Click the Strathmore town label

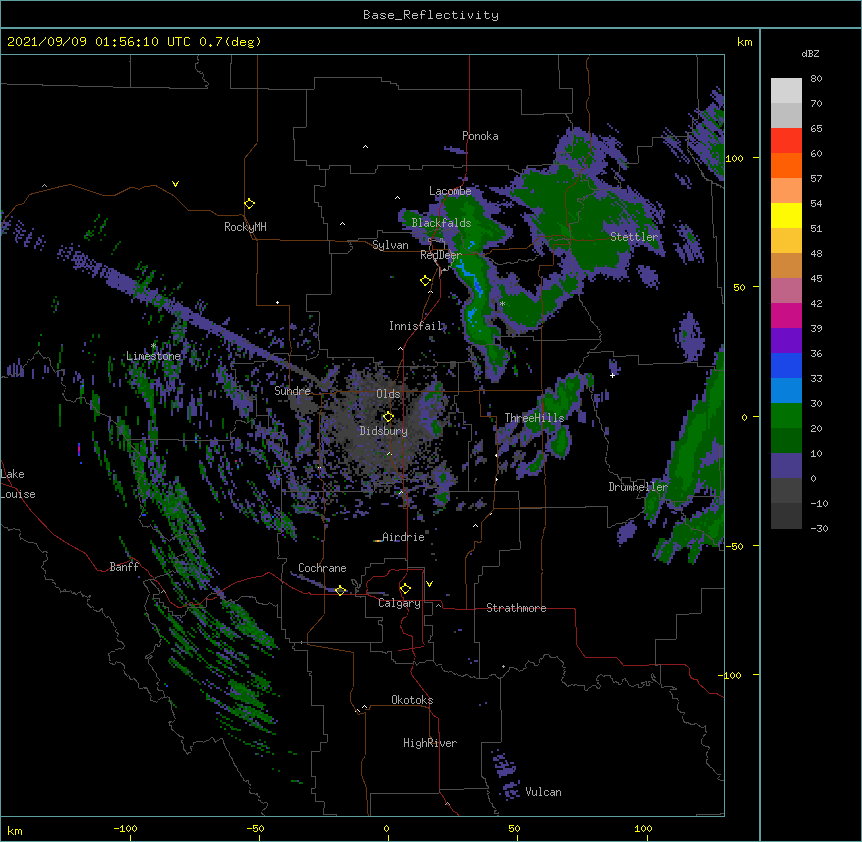(x=516, y=608)
